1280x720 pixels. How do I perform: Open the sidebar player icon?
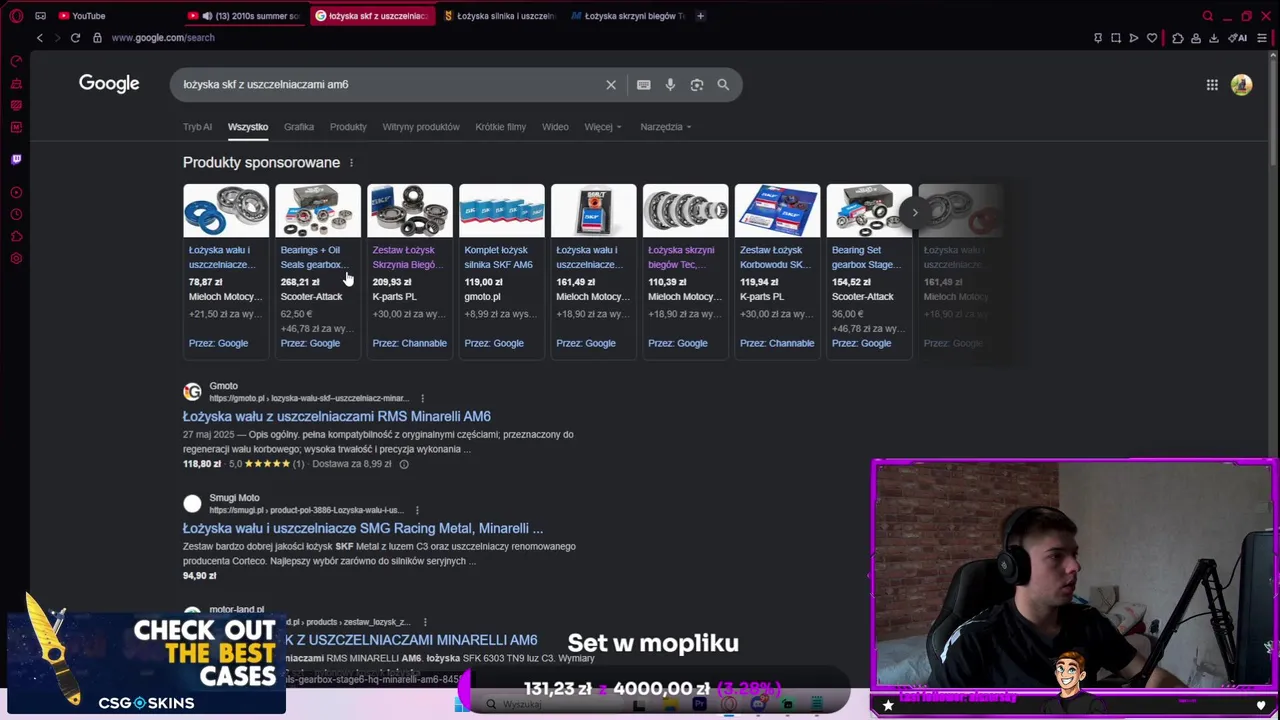point(16,193)
